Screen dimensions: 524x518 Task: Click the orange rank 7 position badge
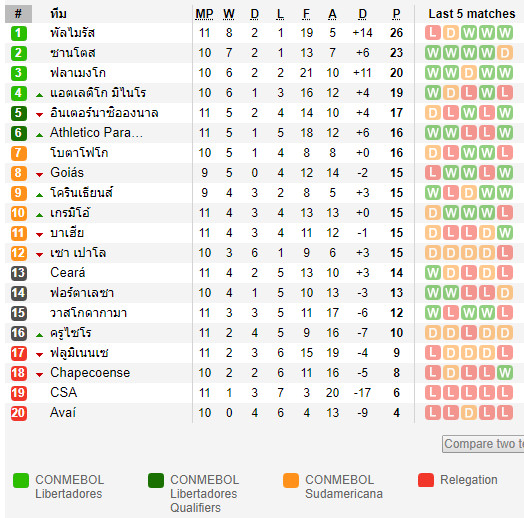(x=18, y=153)
